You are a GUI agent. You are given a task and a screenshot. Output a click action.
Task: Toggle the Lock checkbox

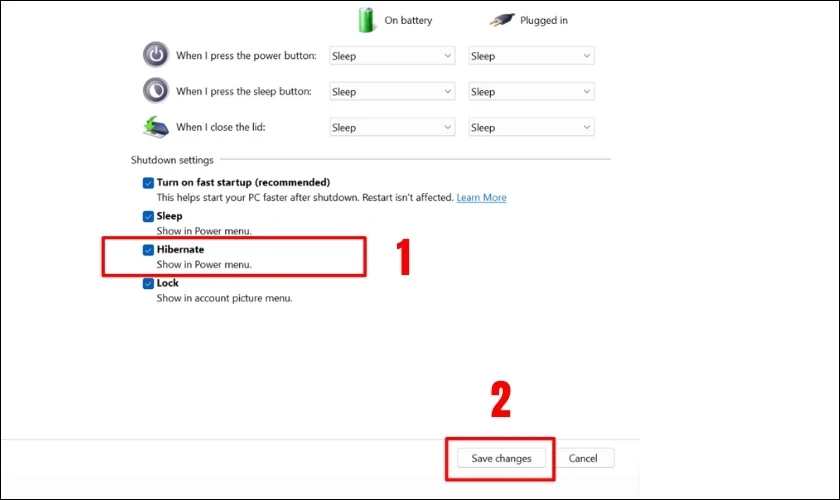coord(148,283)
